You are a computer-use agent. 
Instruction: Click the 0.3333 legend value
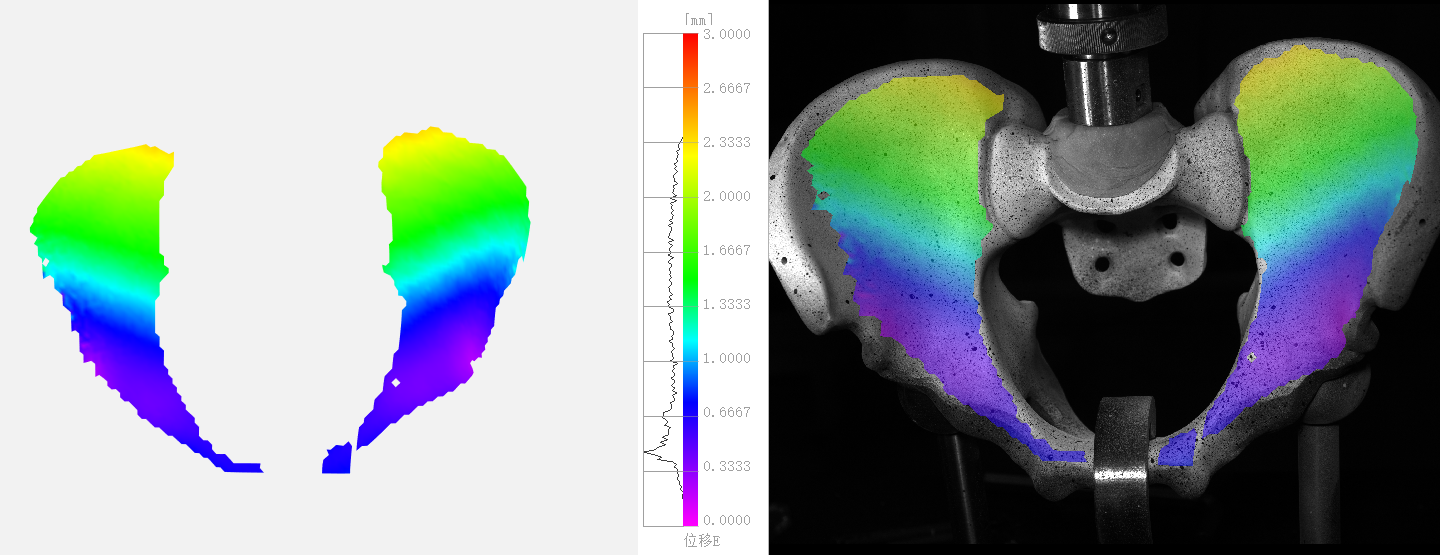coord(728,466)
